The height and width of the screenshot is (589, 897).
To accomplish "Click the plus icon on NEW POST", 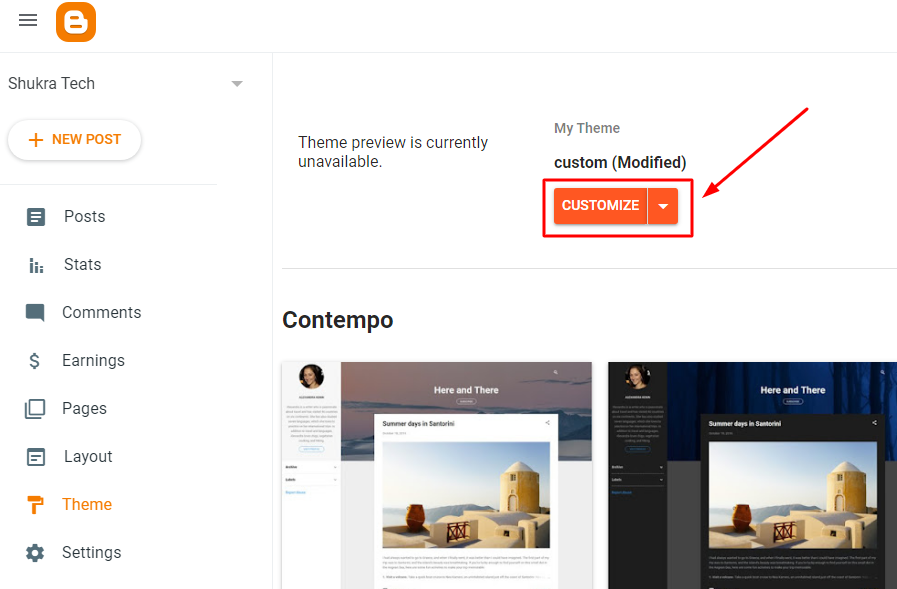I will [x=35, y=140].
